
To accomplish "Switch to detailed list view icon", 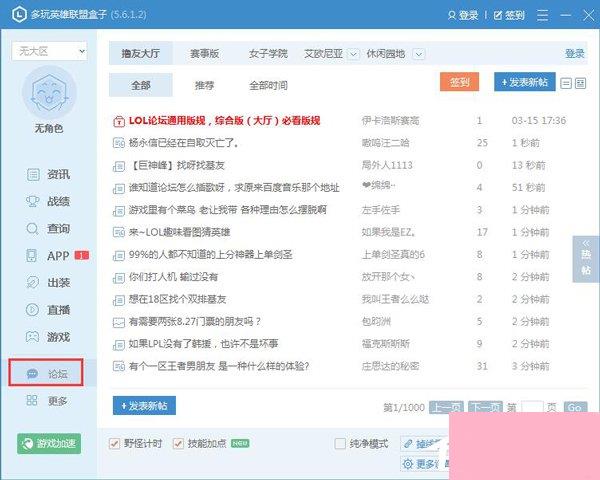I will [x=580, y=83].
